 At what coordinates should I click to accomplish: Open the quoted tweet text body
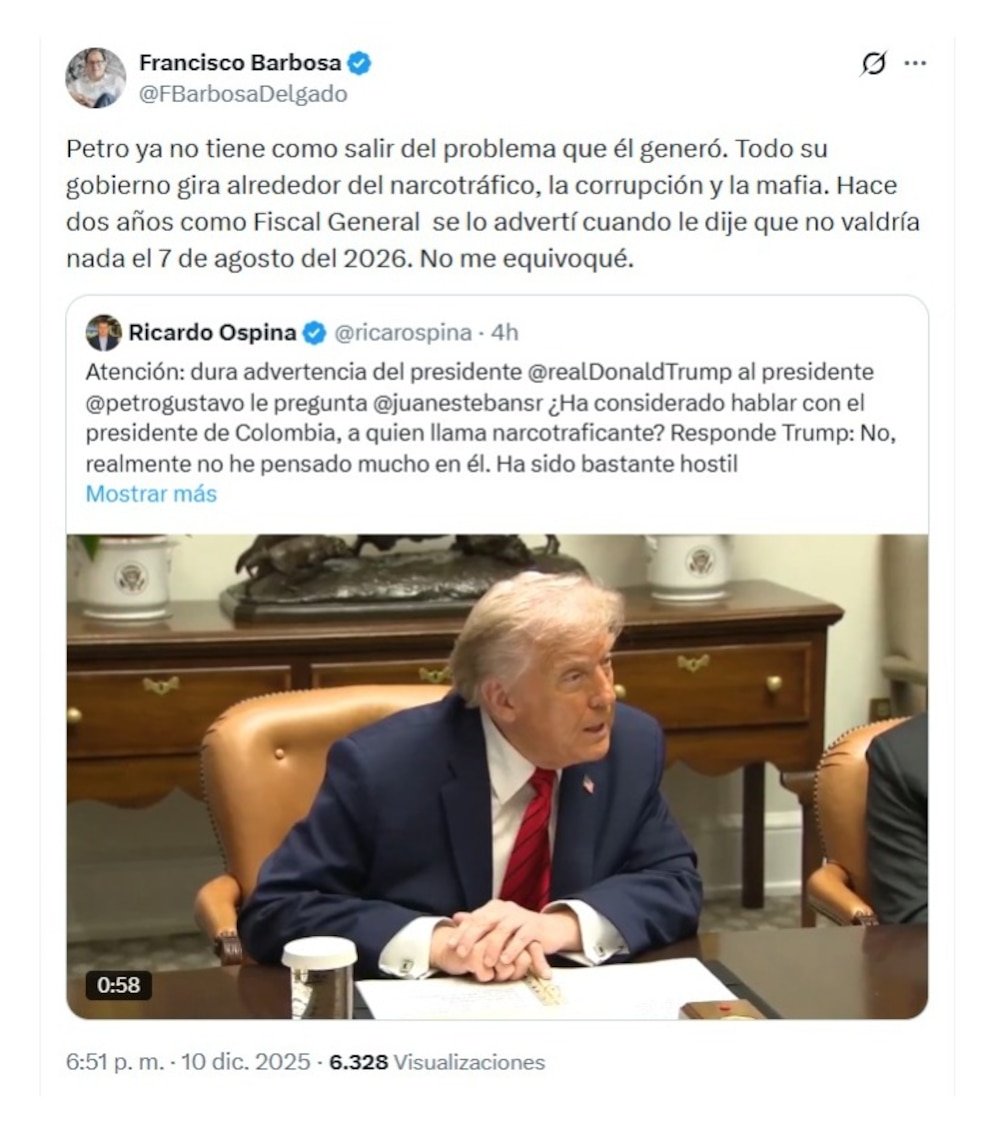click(x=491, y=418)
